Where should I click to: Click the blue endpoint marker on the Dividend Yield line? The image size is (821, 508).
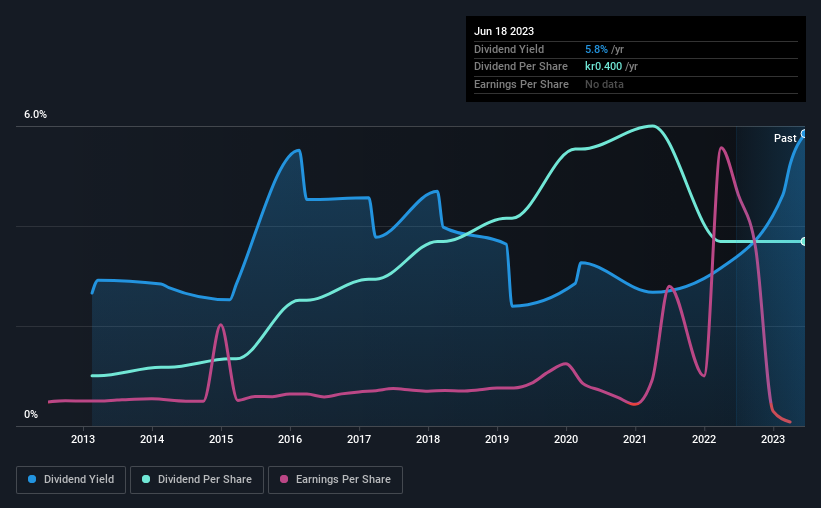tap(804, 134)
